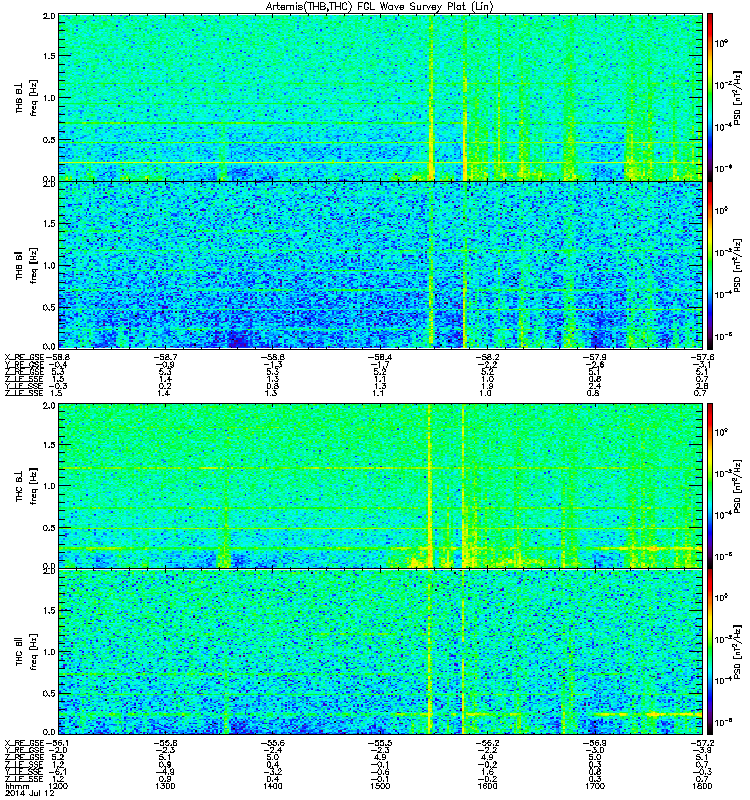Click the -56.1 X_RE_GSE value
This screenshot has width=750, height=800.
57,743
